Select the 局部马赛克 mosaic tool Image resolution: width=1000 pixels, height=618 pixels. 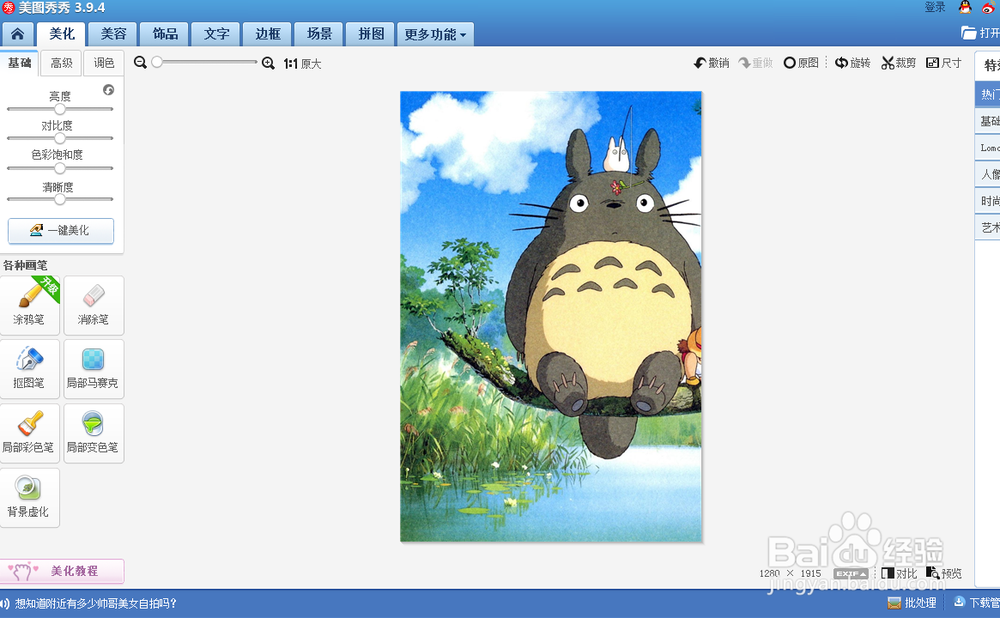94,369
